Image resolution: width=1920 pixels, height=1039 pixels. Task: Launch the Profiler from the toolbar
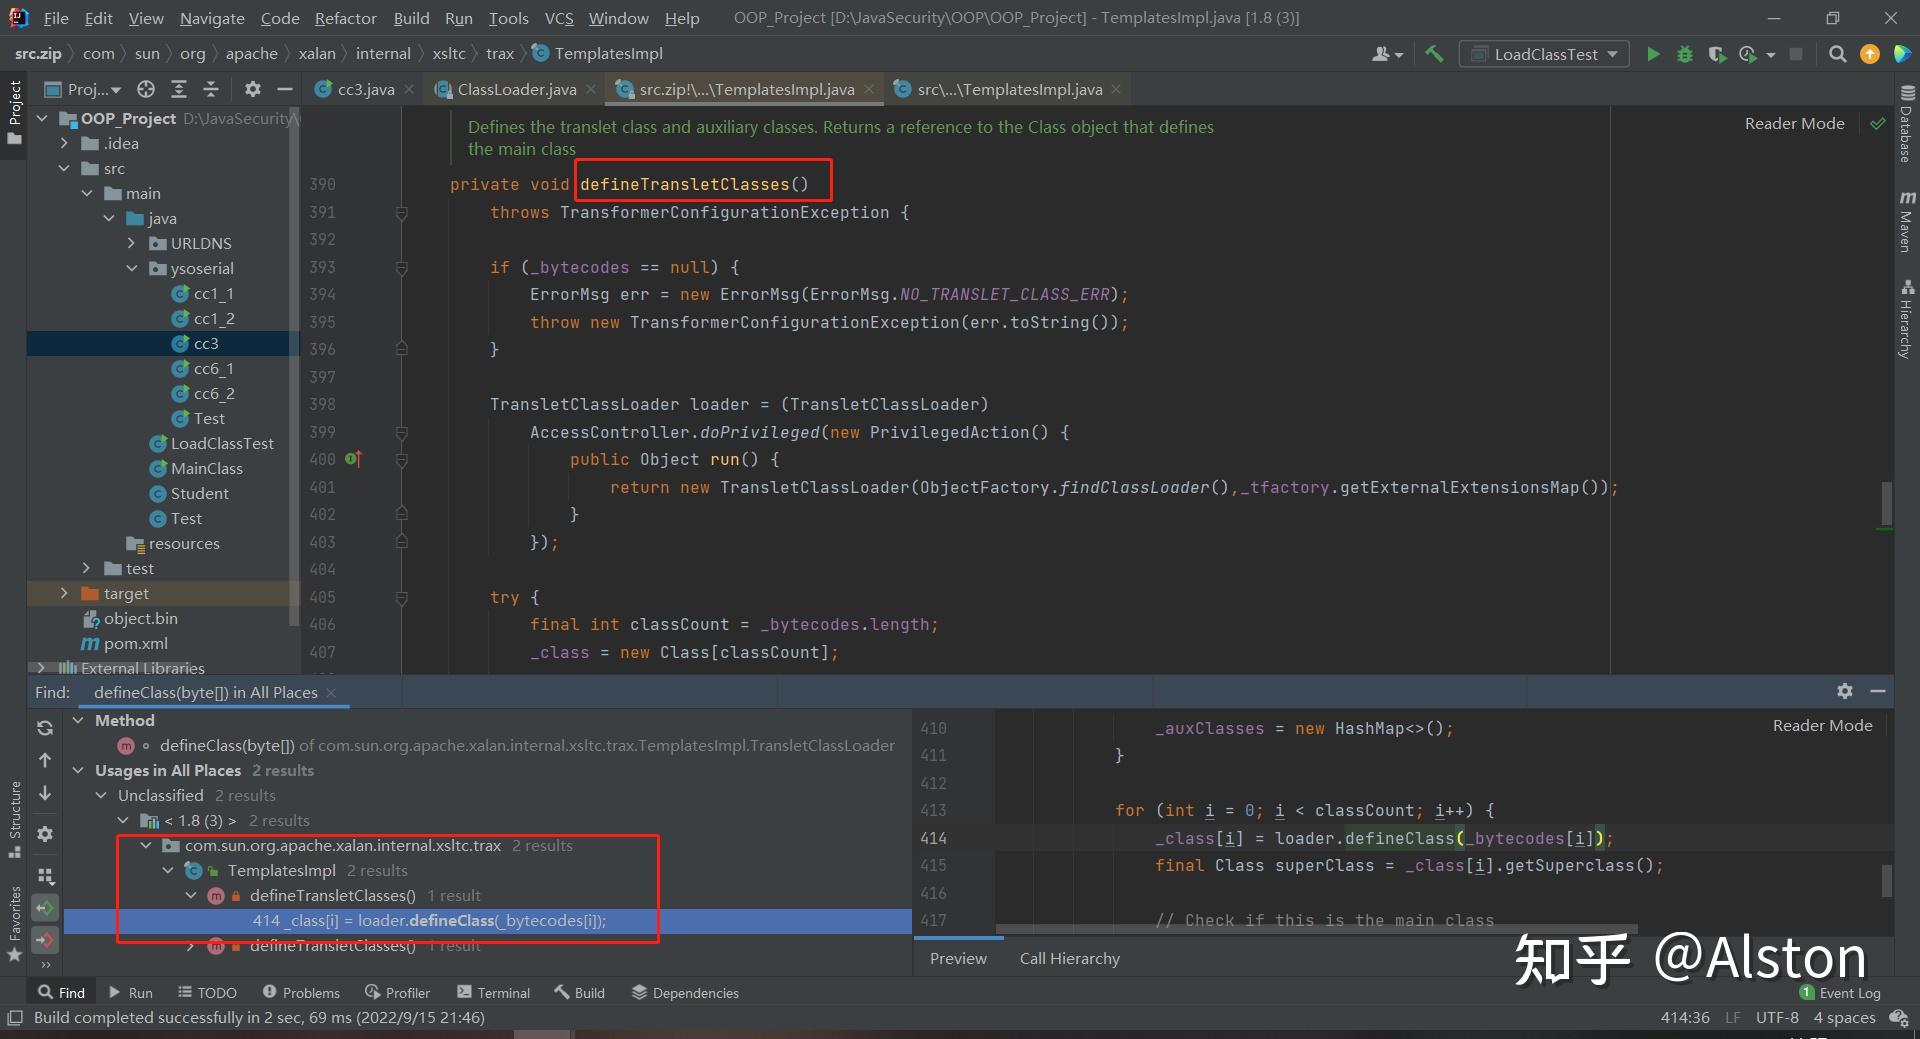point(1747,55)
